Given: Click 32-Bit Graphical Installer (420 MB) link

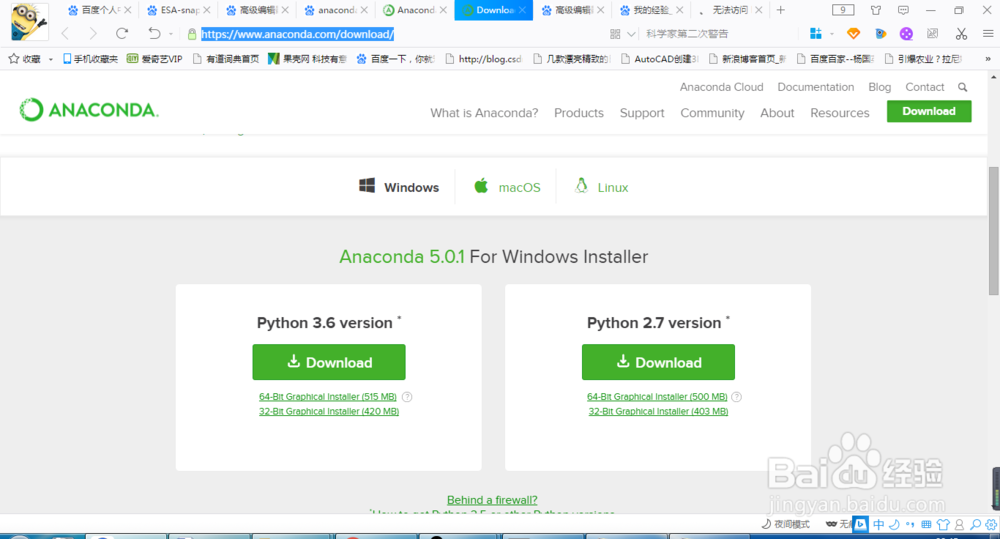Looking at the screenshot, I should (x=328, y=411).
